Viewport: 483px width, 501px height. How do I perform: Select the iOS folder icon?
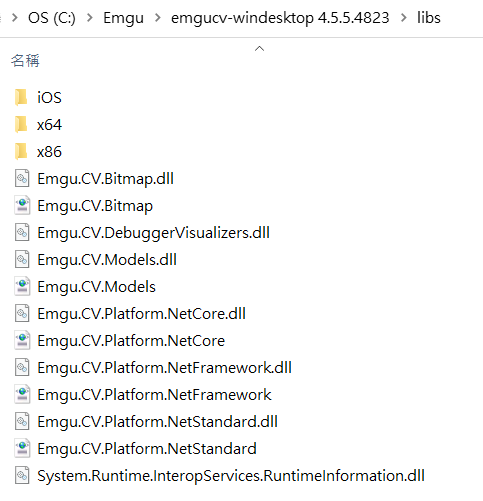pyautogui.click(x=22, y=97)
